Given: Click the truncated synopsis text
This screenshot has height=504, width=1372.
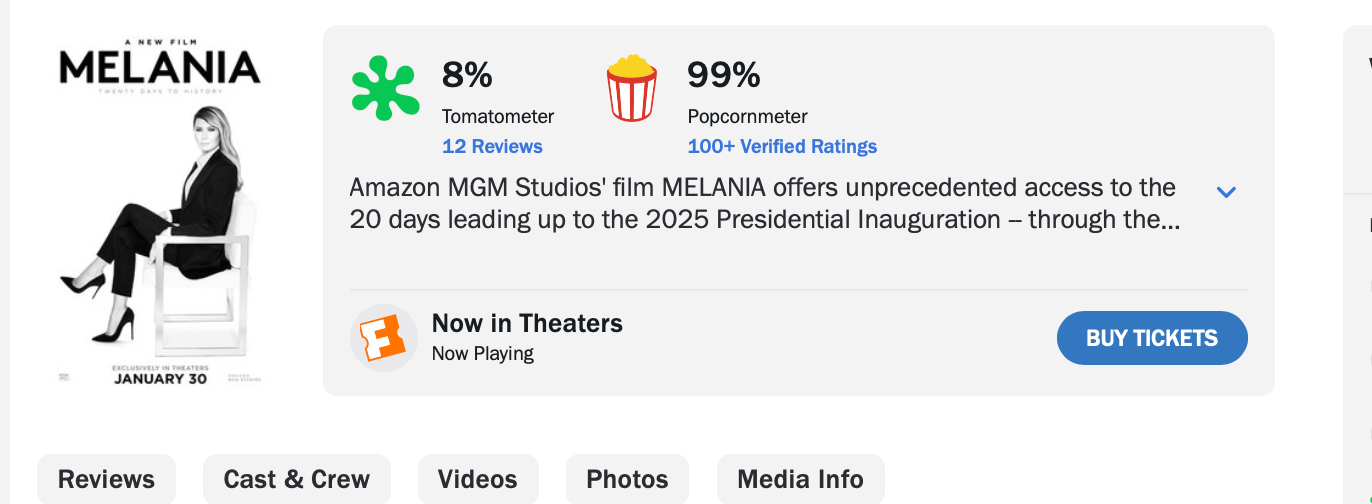Looking at the screenshot, I should pyautogui.click(x=764, y=204).
